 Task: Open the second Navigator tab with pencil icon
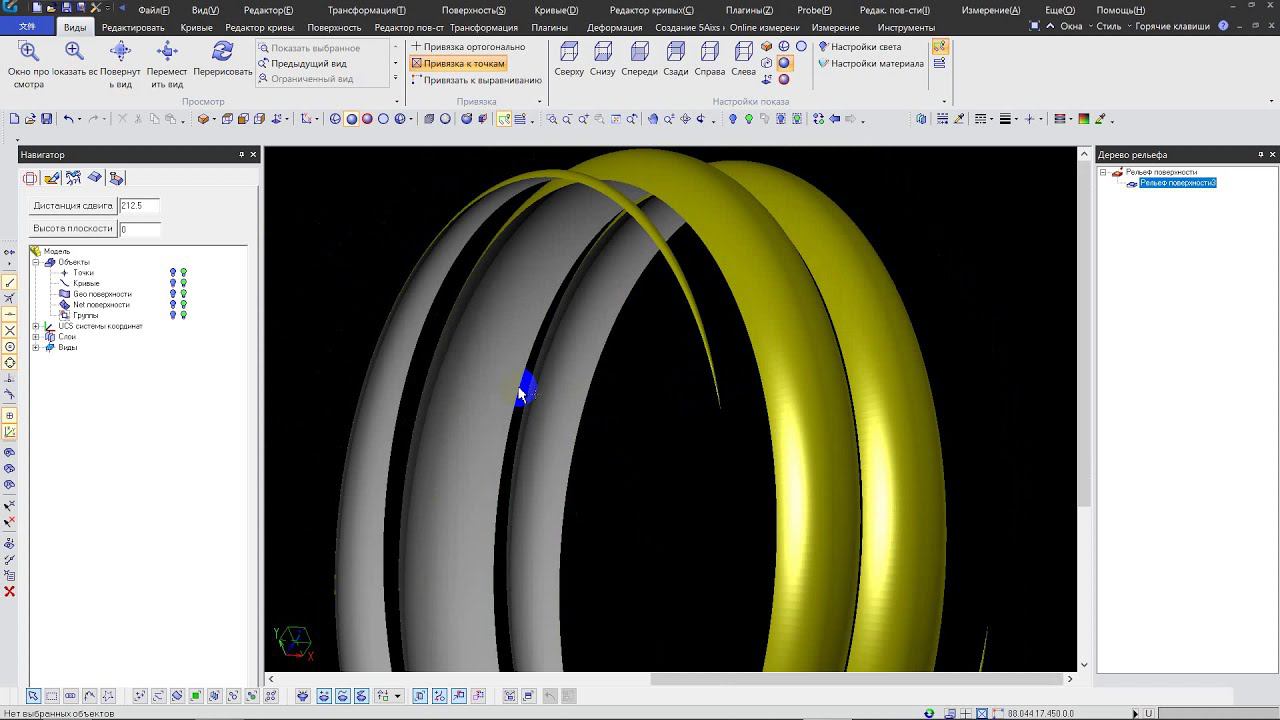click(52, 178)
